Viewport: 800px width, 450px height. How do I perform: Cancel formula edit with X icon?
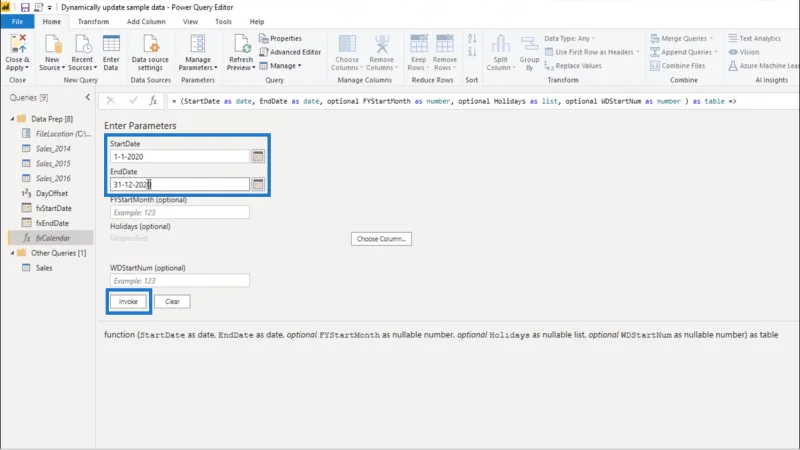(110, 101)
